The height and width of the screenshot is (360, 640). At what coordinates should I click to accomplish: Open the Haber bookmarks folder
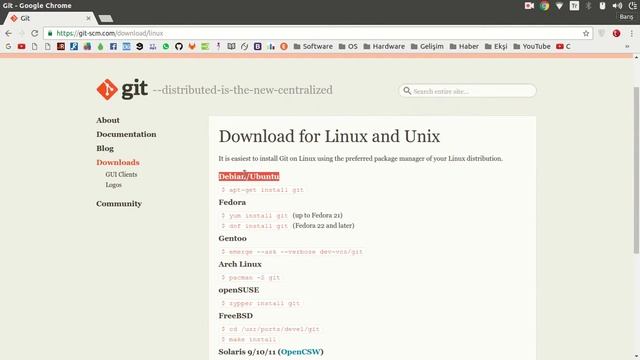point(464,47)
